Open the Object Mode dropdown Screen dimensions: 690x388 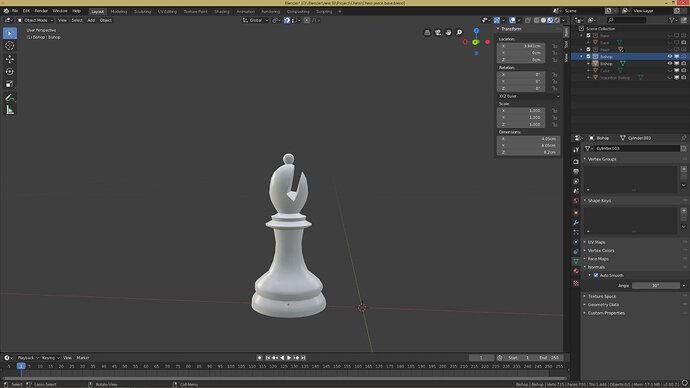coord(35,20)
